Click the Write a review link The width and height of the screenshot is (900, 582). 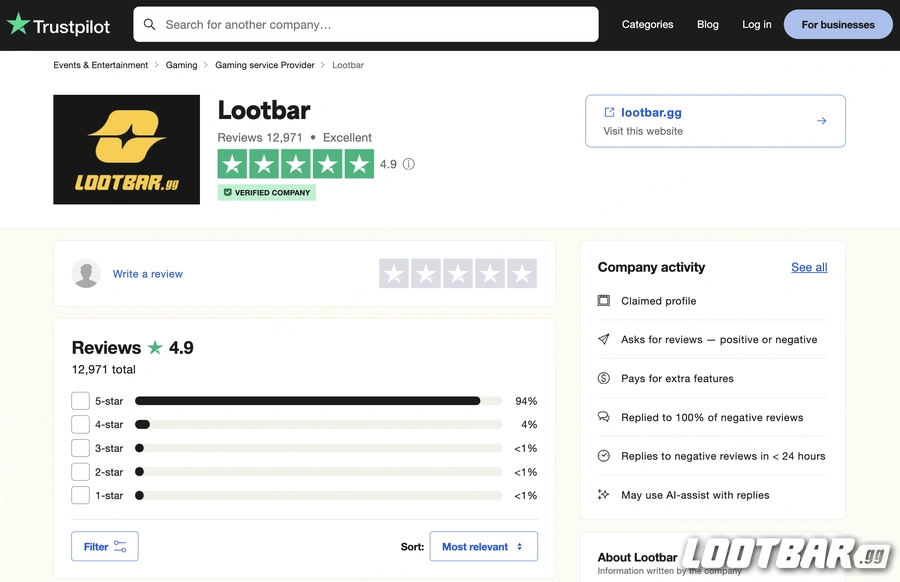(148, 274)
